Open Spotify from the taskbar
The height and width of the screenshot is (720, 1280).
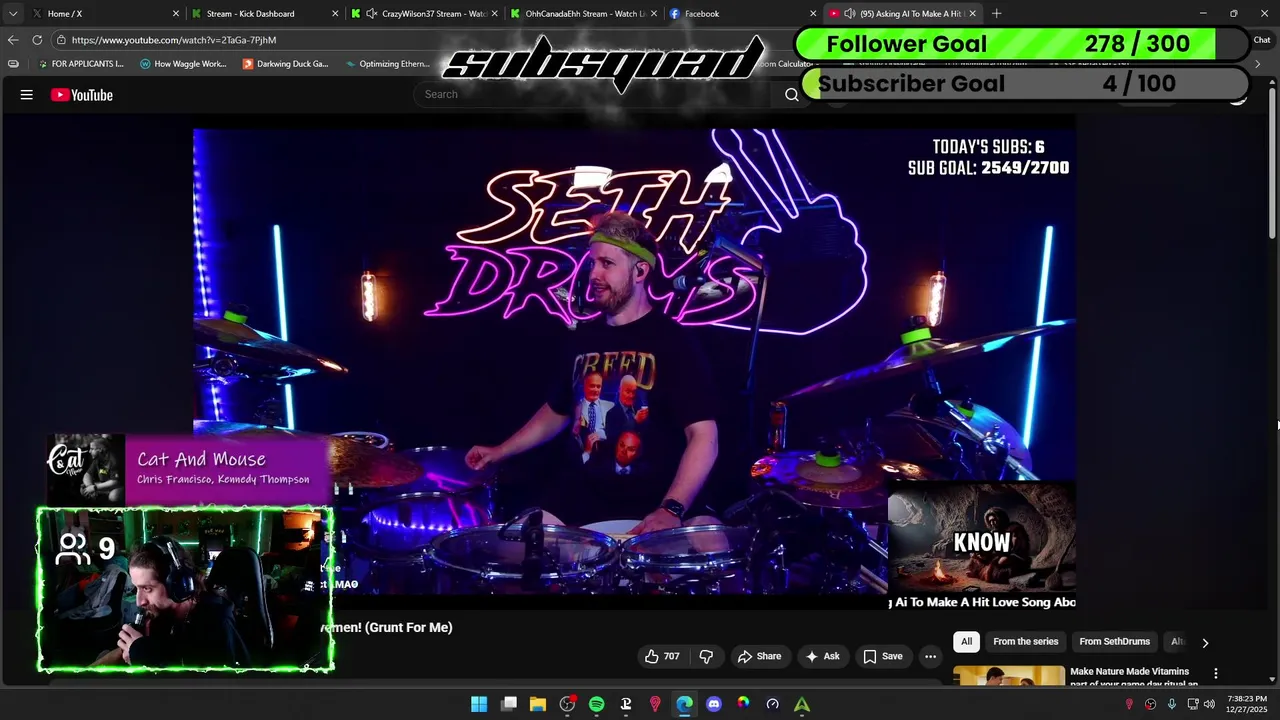[597, 704]
